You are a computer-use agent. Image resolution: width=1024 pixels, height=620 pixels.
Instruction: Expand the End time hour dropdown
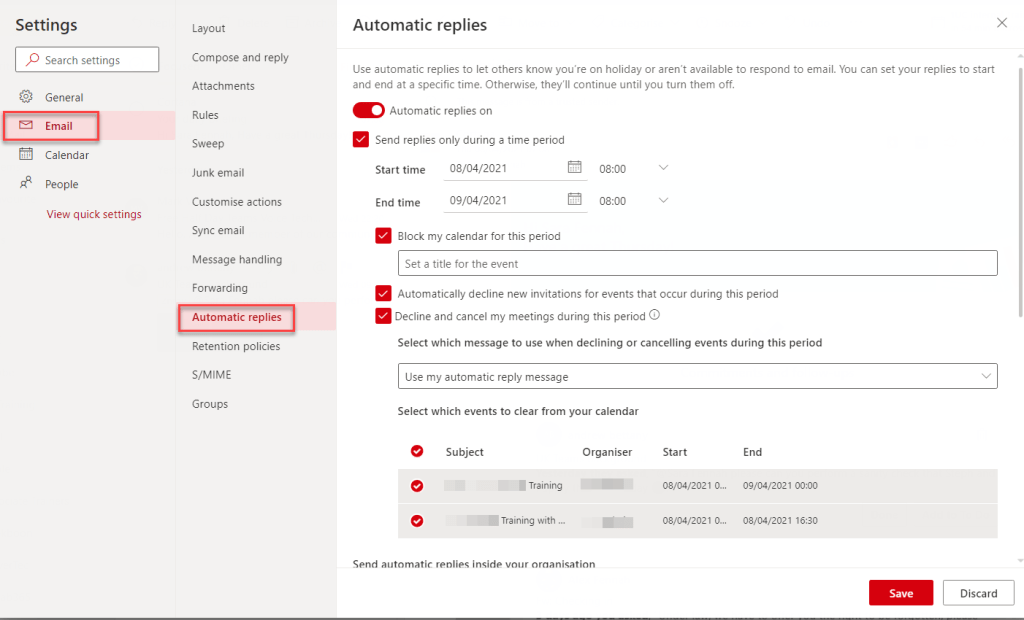click(662, 200)
